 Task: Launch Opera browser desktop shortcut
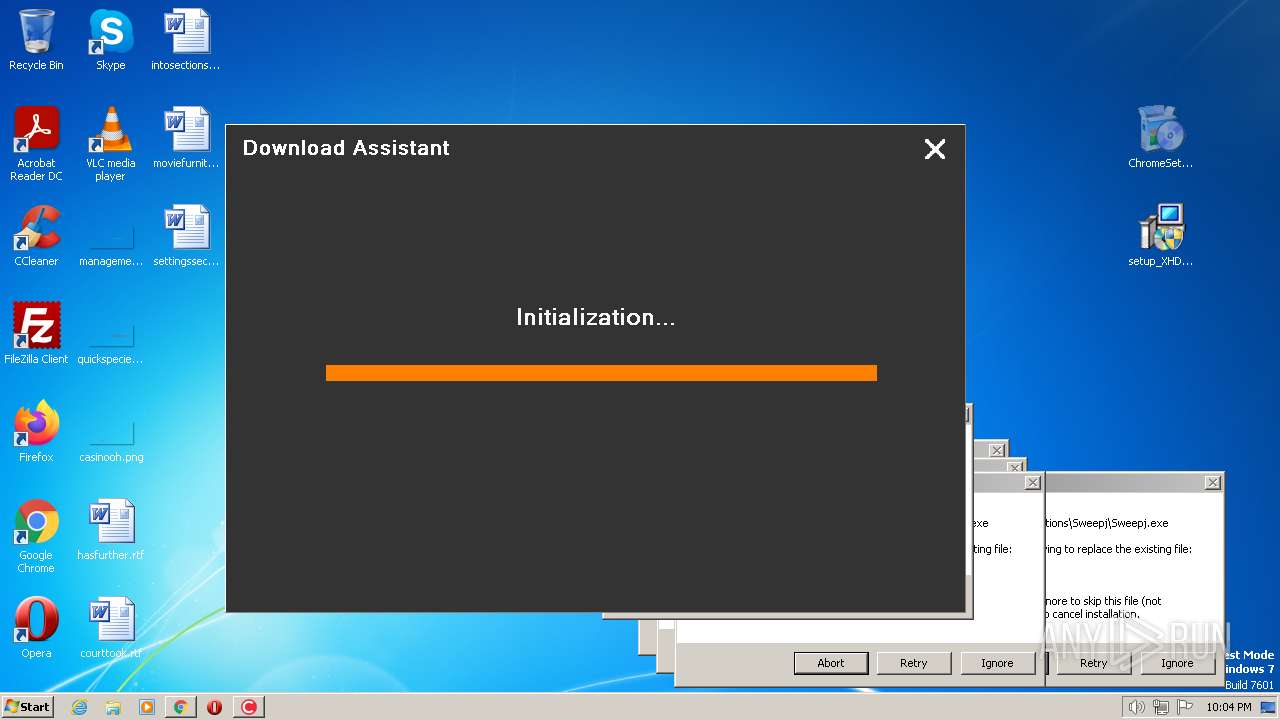pos(36,628)
